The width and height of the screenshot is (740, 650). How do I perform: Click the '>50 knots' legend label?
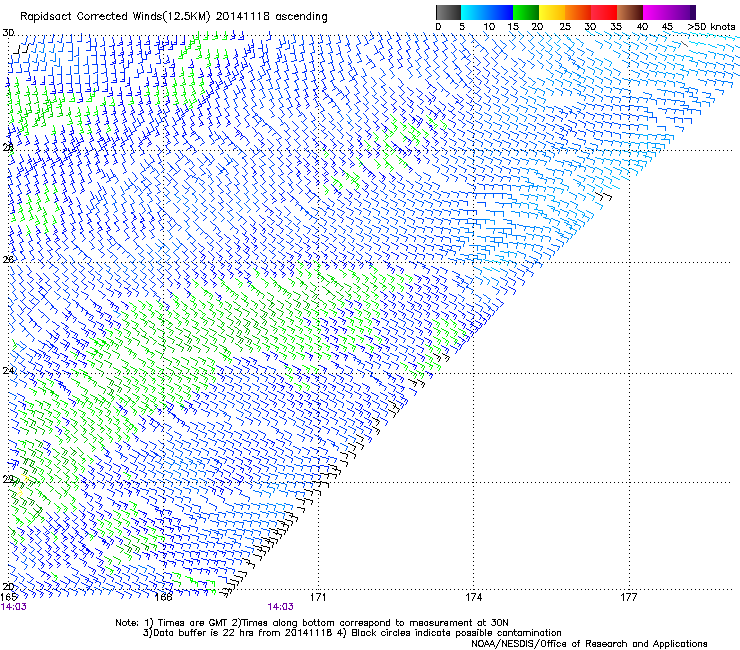(711, 27)
